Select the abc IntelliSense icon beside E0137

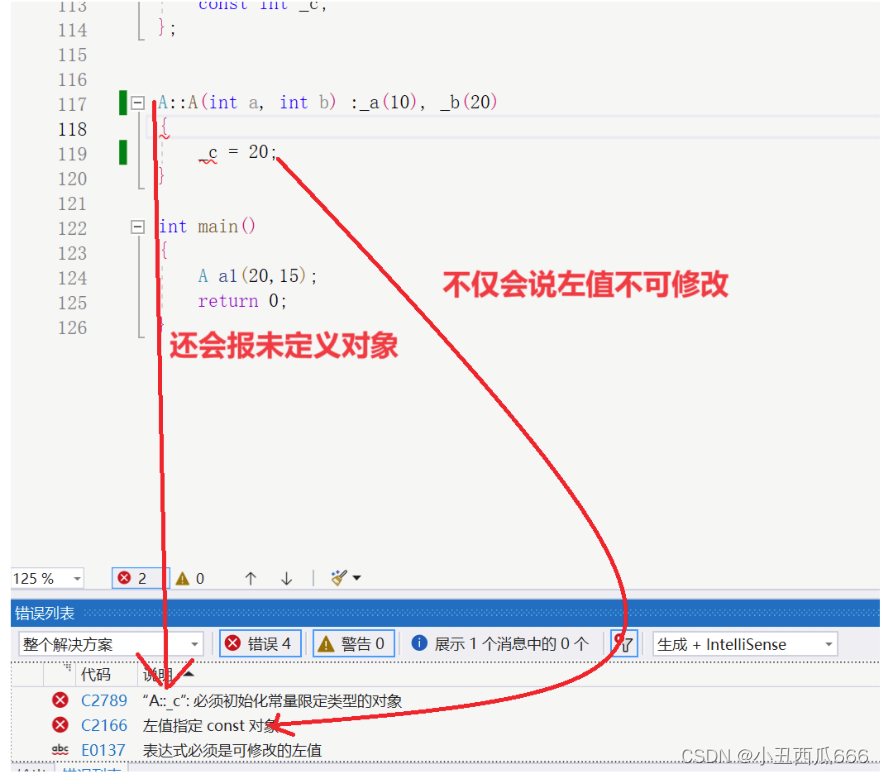(x=60, y=750)
